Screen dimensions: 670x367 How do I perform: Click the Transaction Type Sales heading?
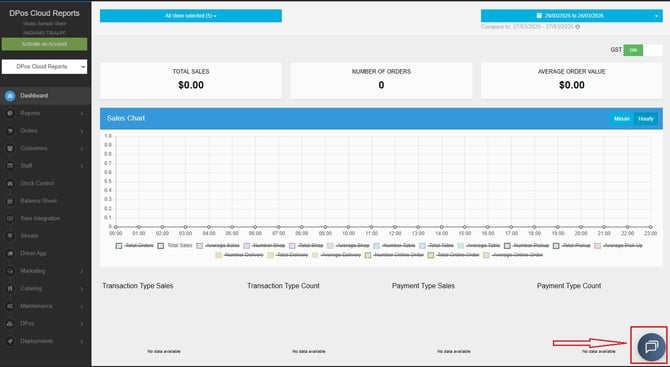tap(138, 286)
